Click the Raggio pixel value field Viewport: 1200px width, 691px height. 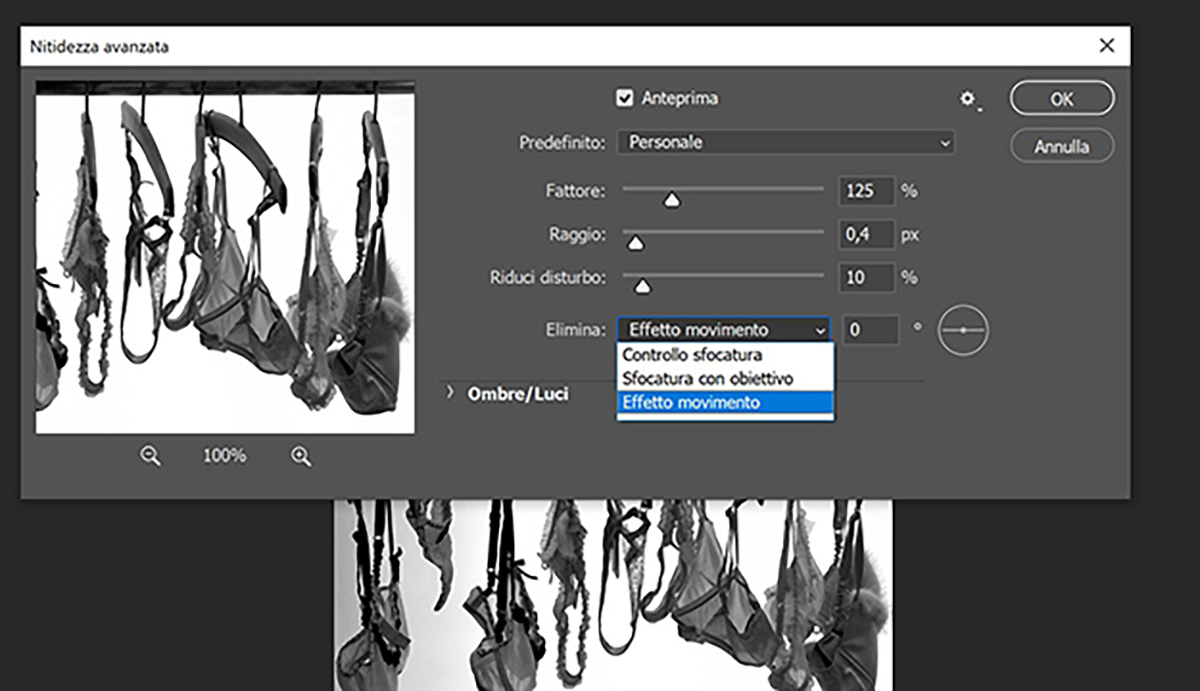(x=864, y=235)
